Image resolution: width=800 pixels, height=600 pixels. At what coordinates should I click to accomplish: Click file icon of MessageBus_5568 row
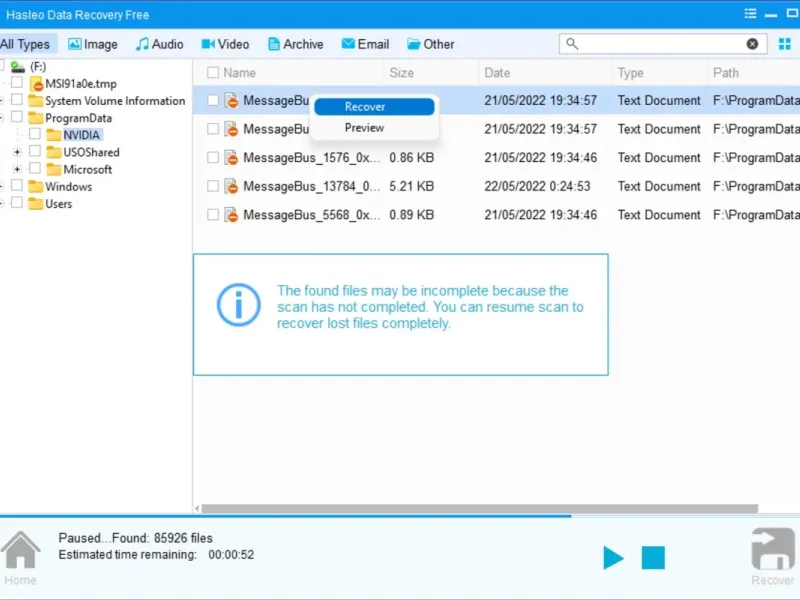(231, 215)
